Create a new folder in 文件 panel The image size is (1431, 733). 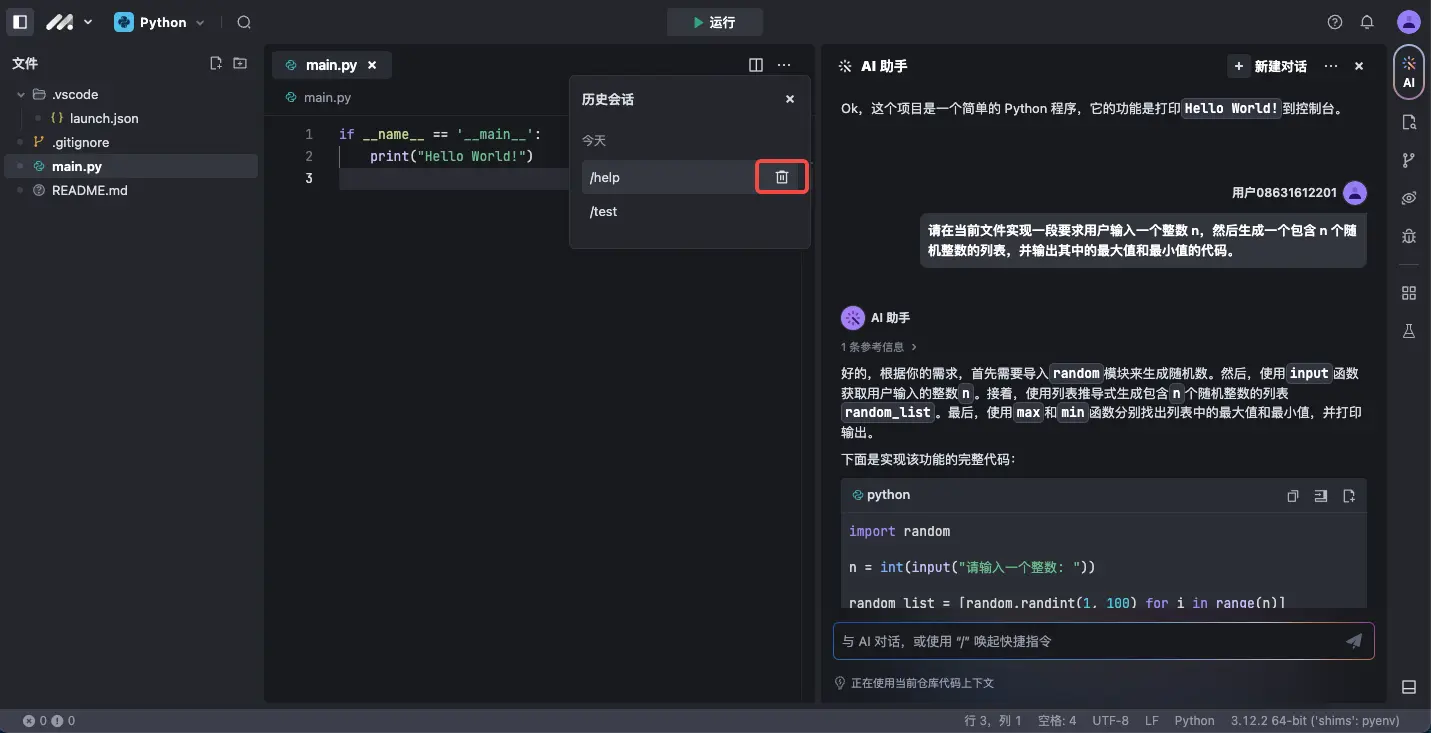(x=240, y=64)
